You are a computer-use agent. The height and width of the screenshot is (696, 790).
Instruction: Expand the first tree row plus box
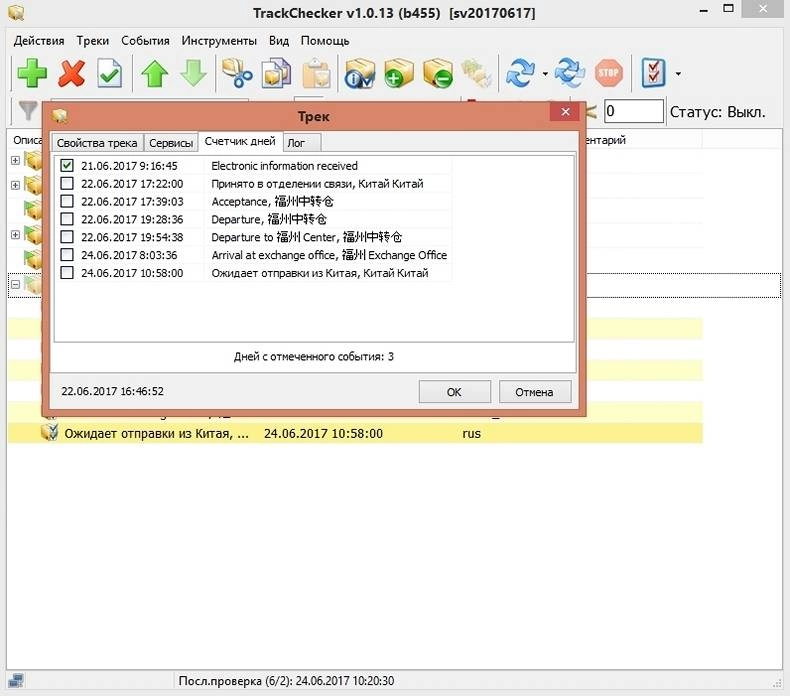(x=16, y=160)
